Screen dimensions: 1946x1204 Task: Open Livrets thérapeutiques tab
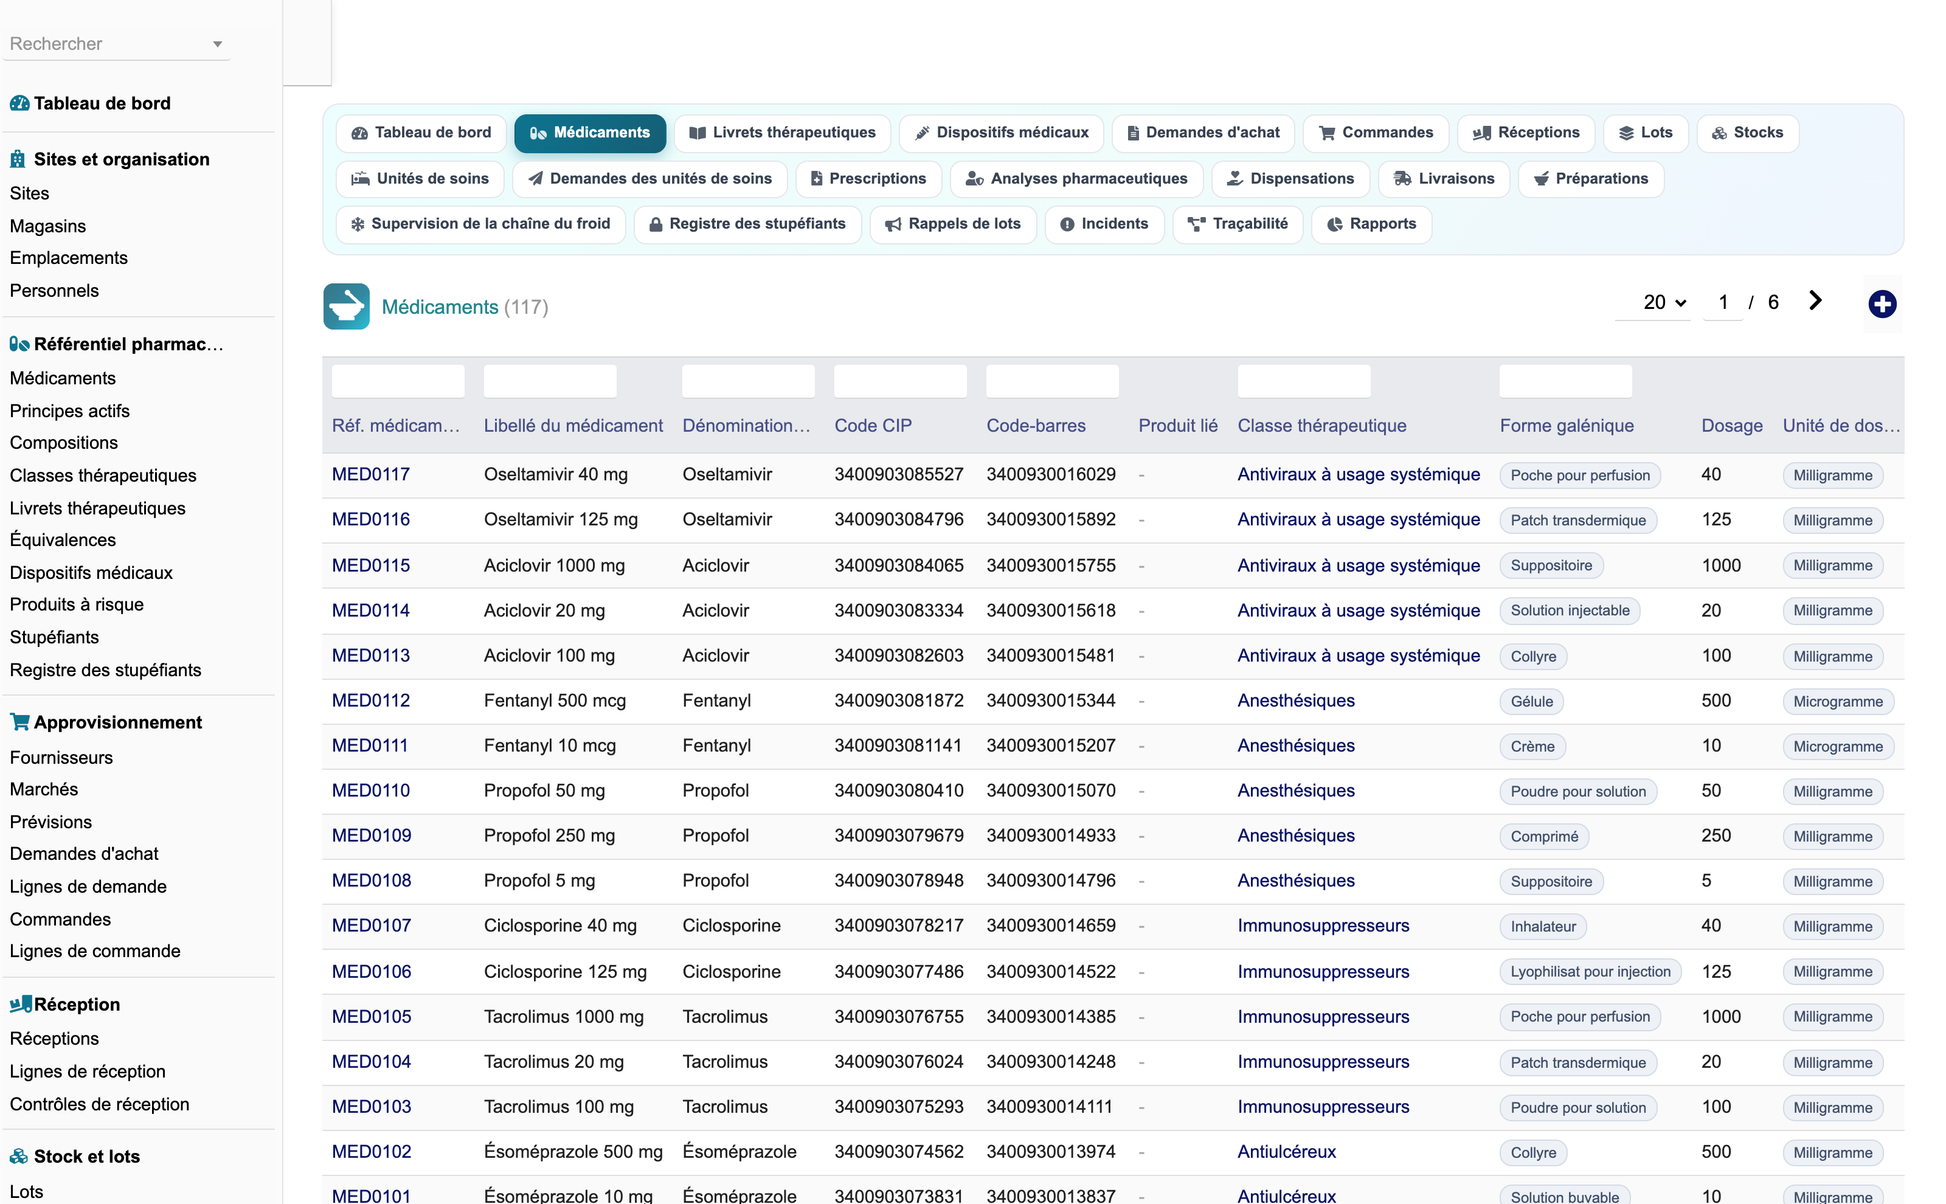click(x=783, y=133)
